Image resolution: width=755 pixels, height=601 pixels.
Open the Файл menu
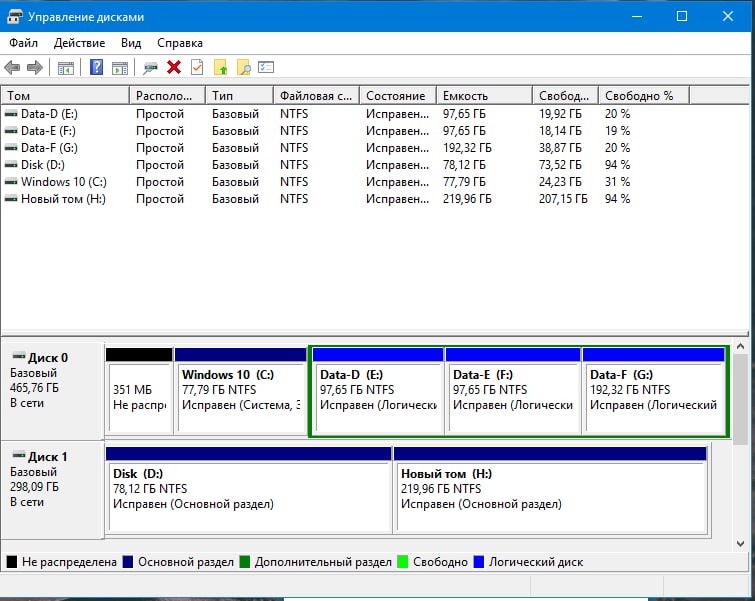click(23, 43)
